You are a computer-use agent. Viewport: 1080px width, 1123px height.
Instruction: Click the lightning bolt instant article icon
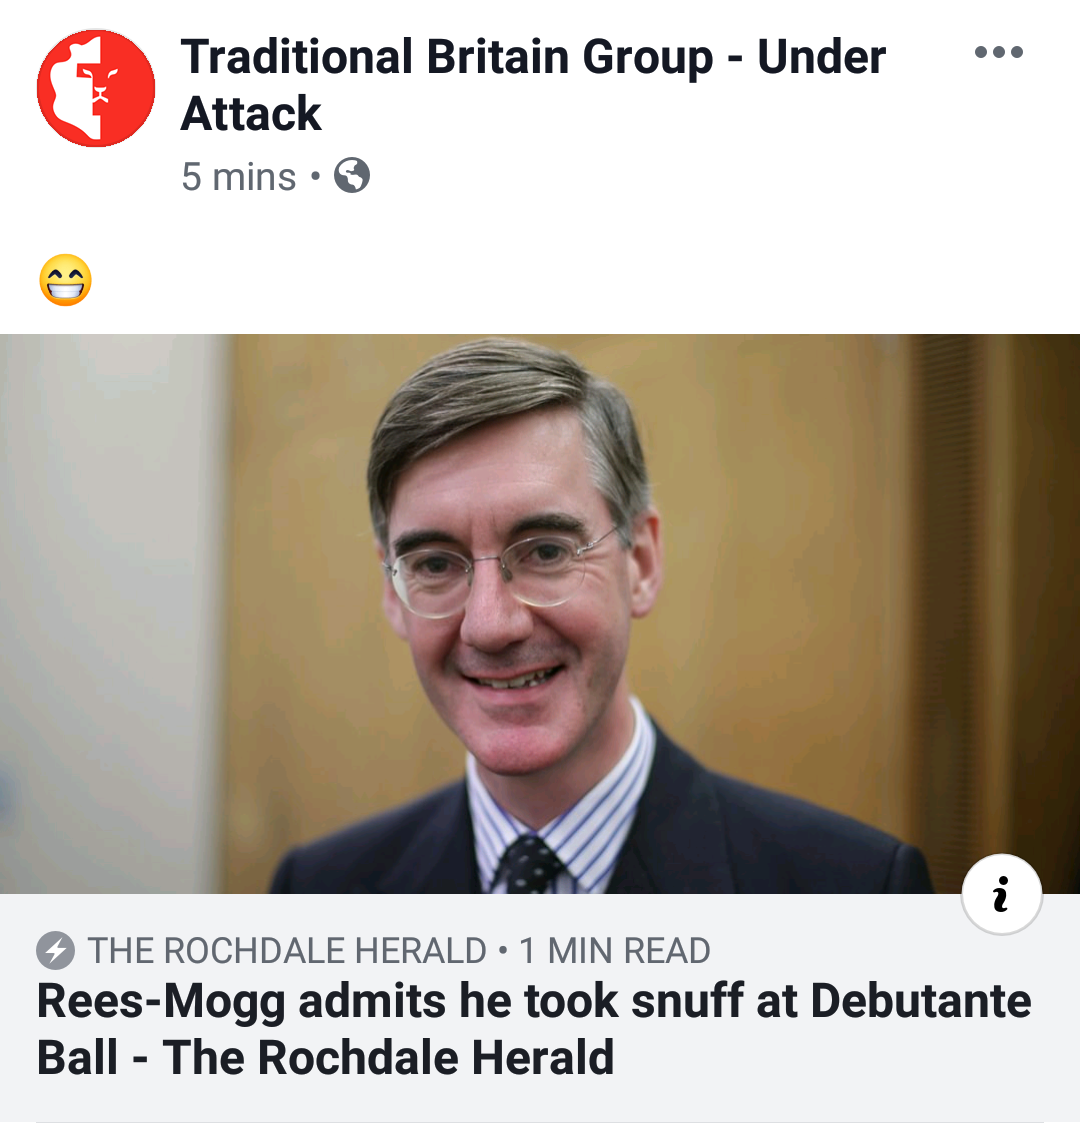[x=56, y=950]
